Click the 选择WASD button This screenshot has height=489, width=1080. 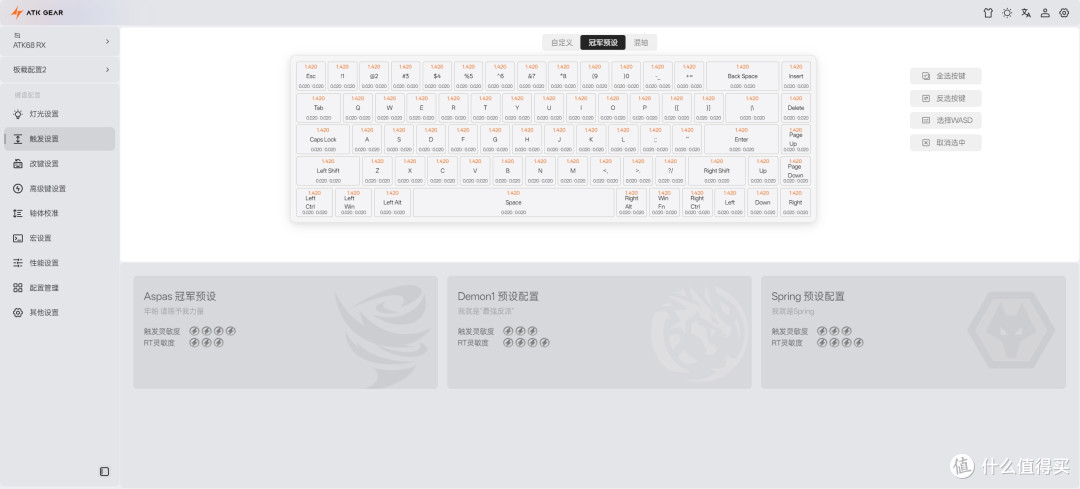pyautogui.click(x=945, y=120)
